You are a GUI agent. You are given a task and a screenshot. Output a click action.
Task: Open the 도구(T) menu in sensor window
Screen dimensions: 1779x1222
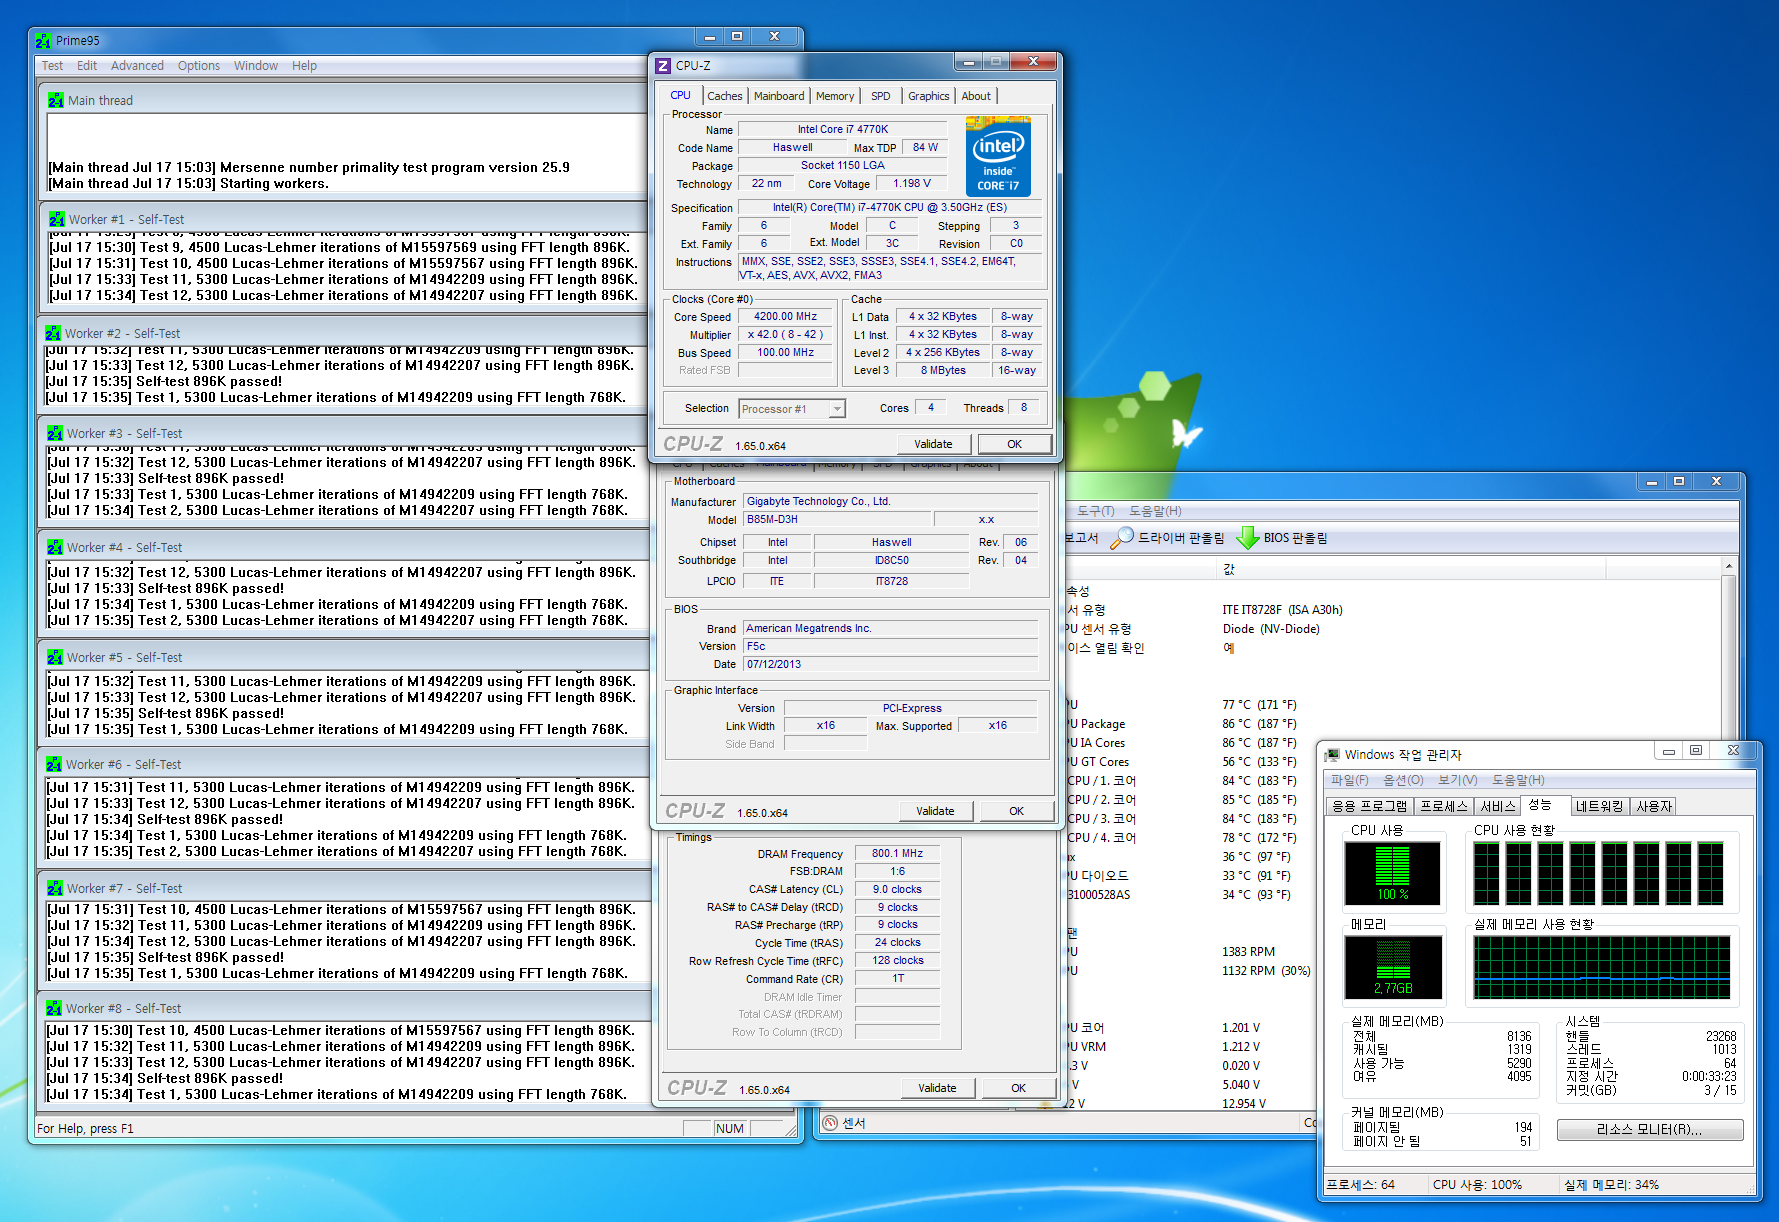coord(1096,511)
